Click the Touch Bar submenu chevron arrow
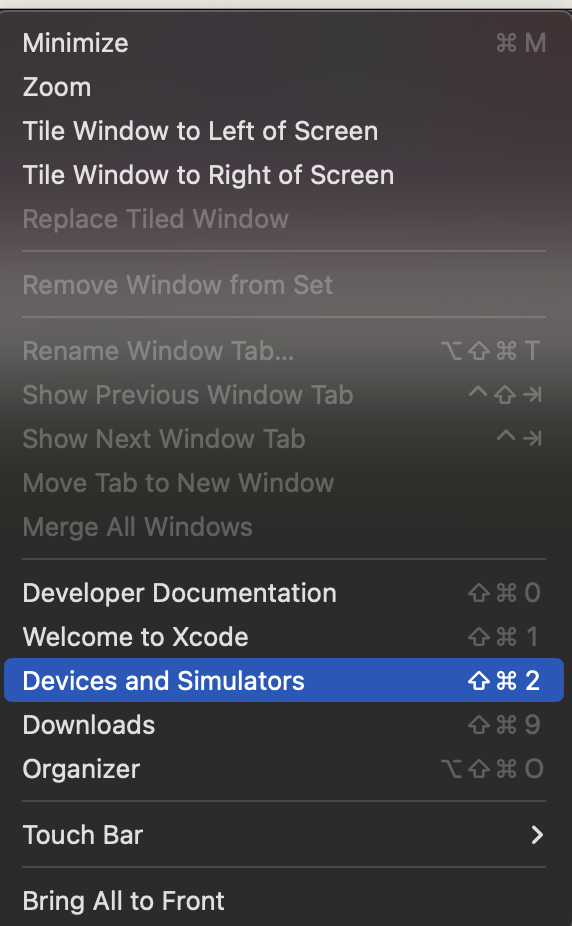 click(x=537, y=835)
